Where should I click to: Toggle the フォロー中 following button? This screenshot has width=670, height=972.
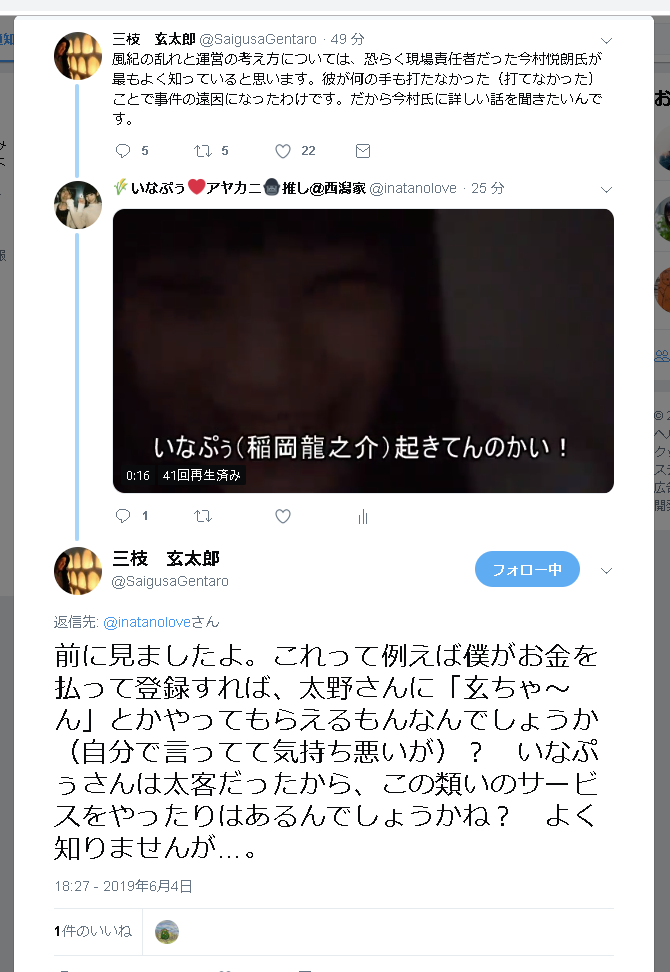pos(527,569)
